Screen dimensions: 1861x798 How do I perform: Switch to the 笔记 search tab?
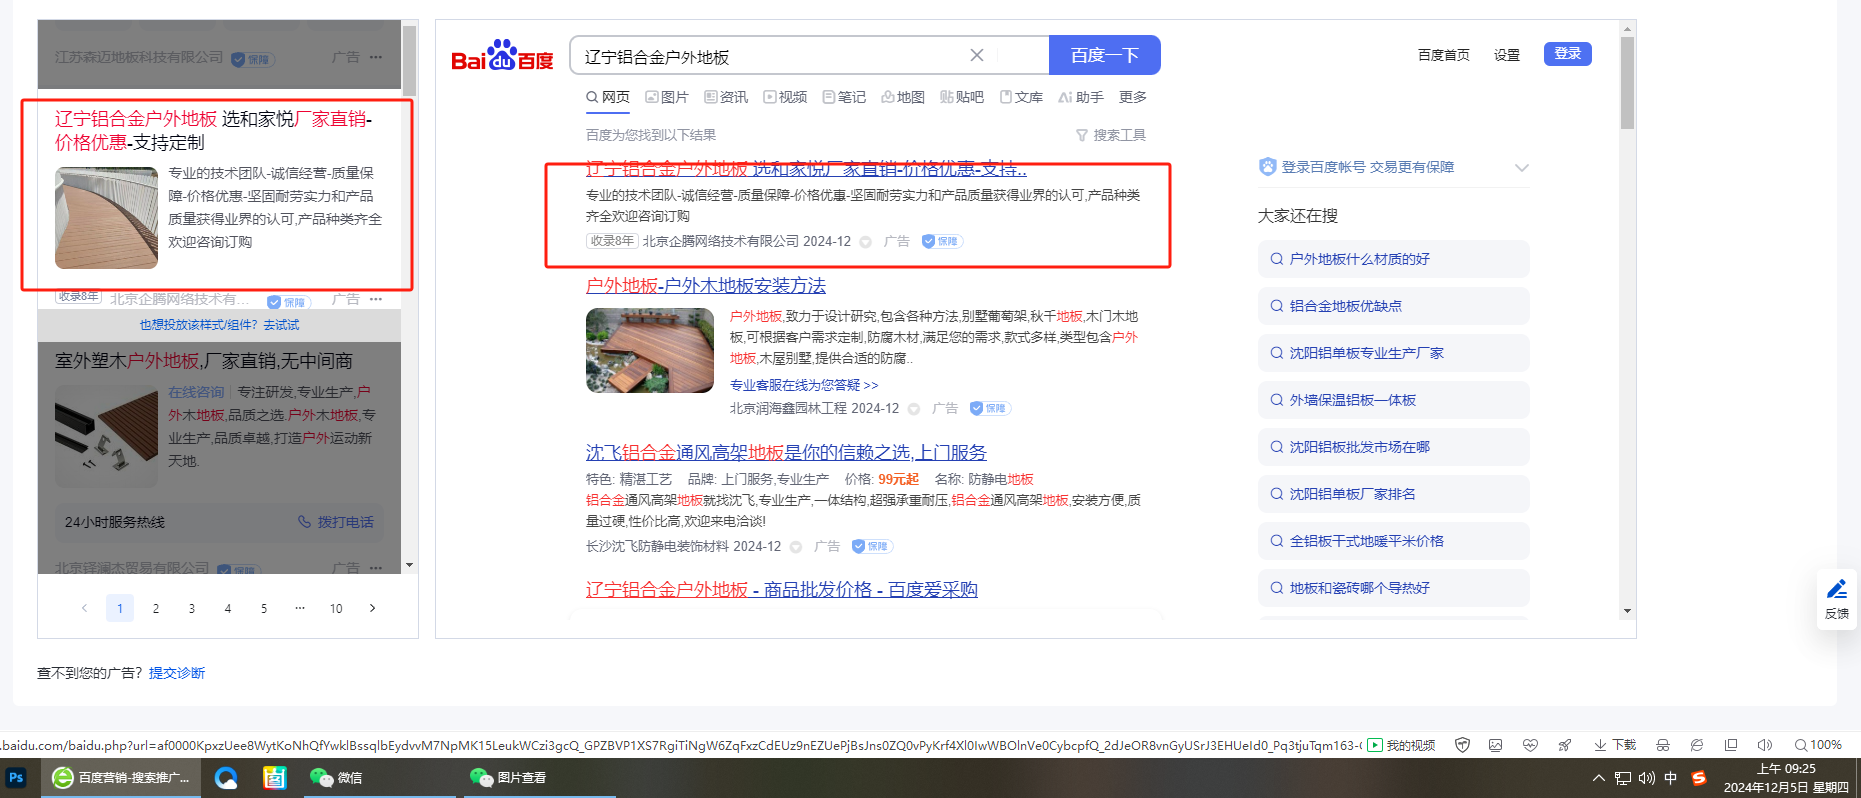coord(844,97)
